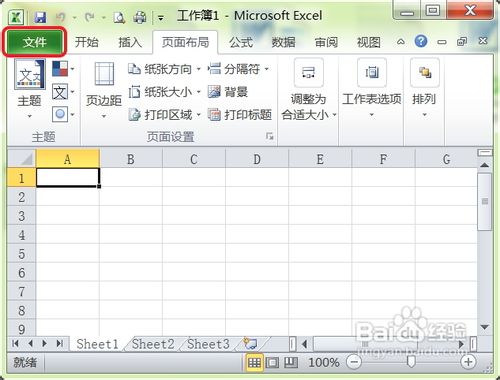Click the zoom slider handle
This screenshot has height=380, width=500.
click(x=411, y=362)
